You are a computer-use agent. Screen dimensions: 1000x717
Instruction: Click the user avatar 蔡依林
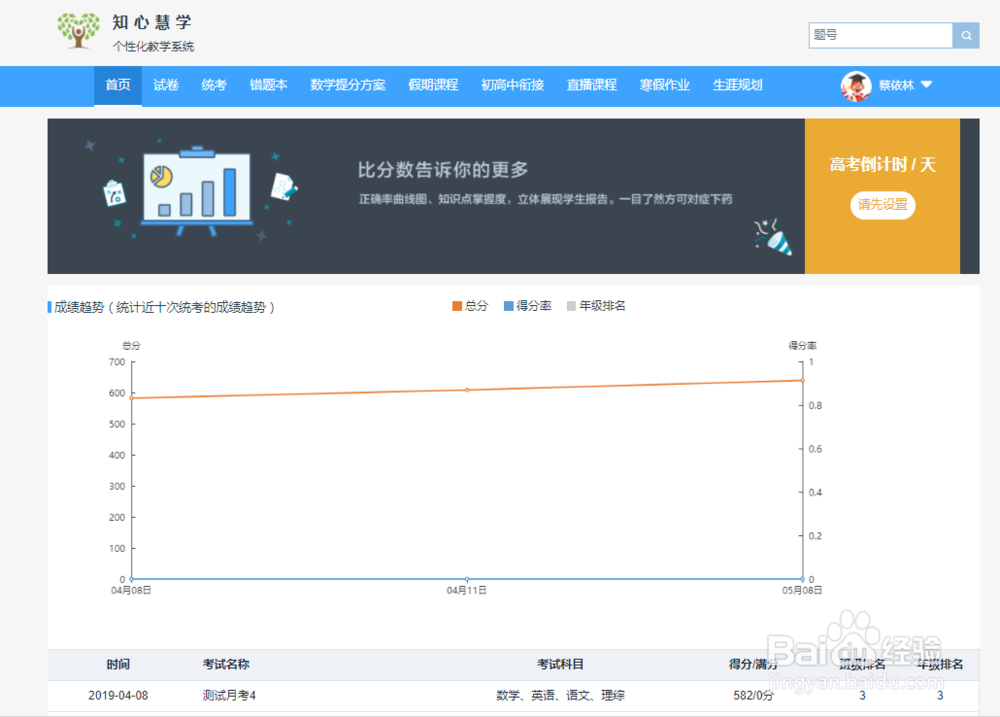point(856,86)
